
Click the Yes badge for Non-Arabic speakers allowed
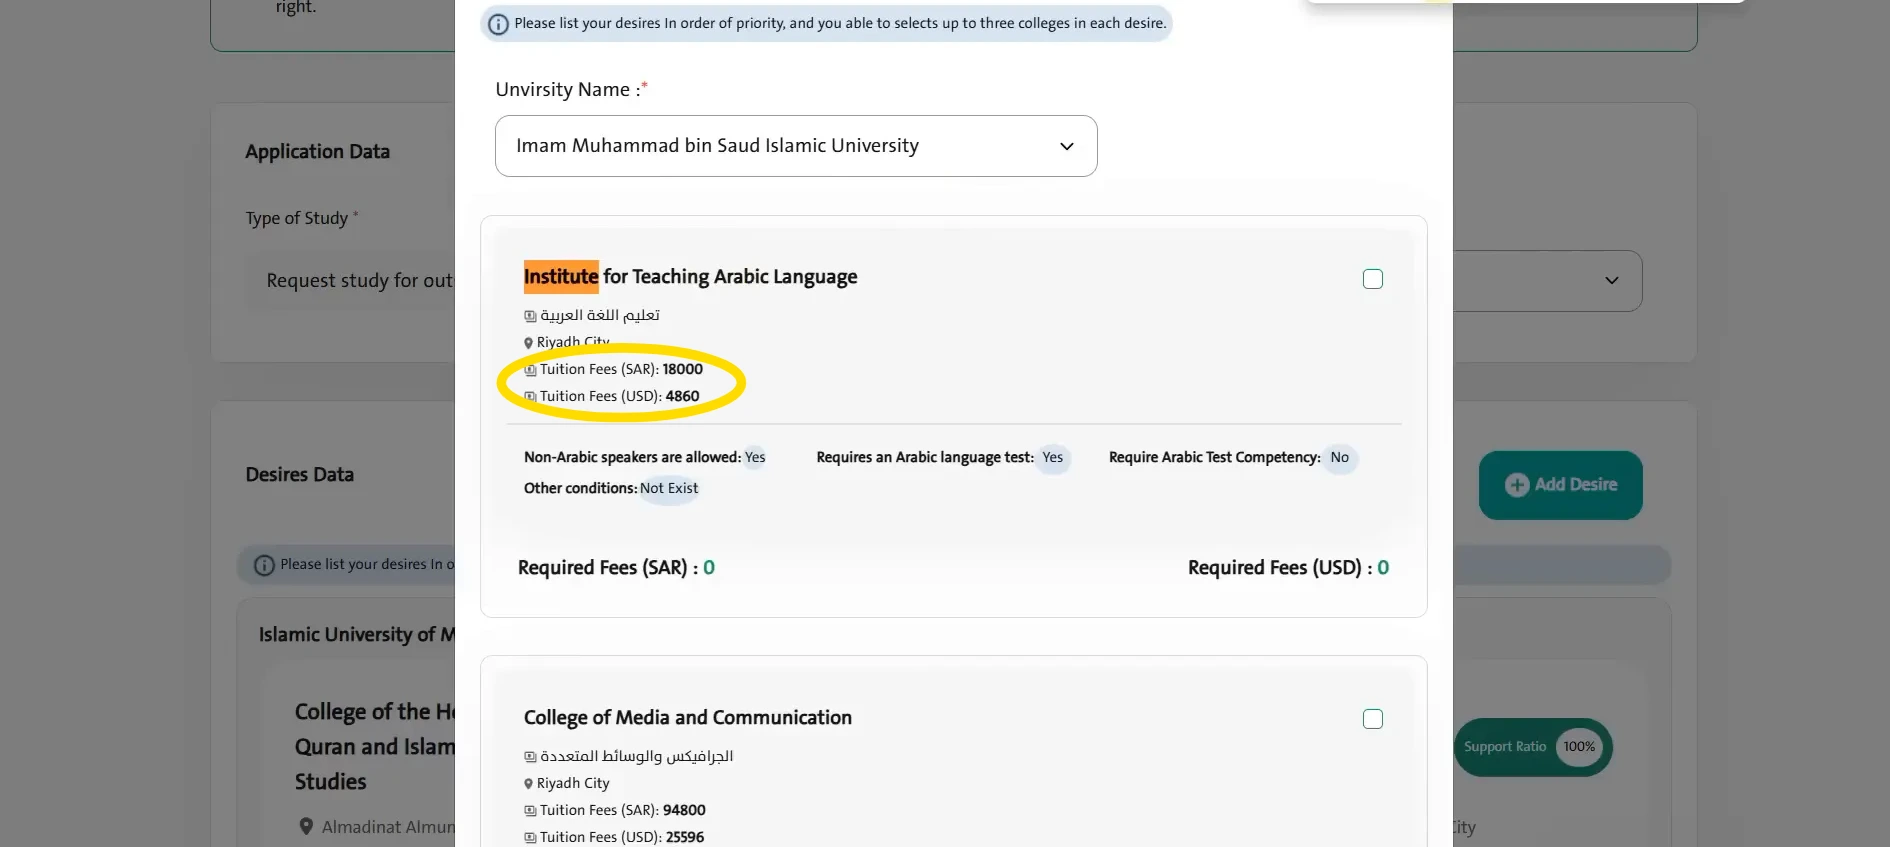point(755,458)
